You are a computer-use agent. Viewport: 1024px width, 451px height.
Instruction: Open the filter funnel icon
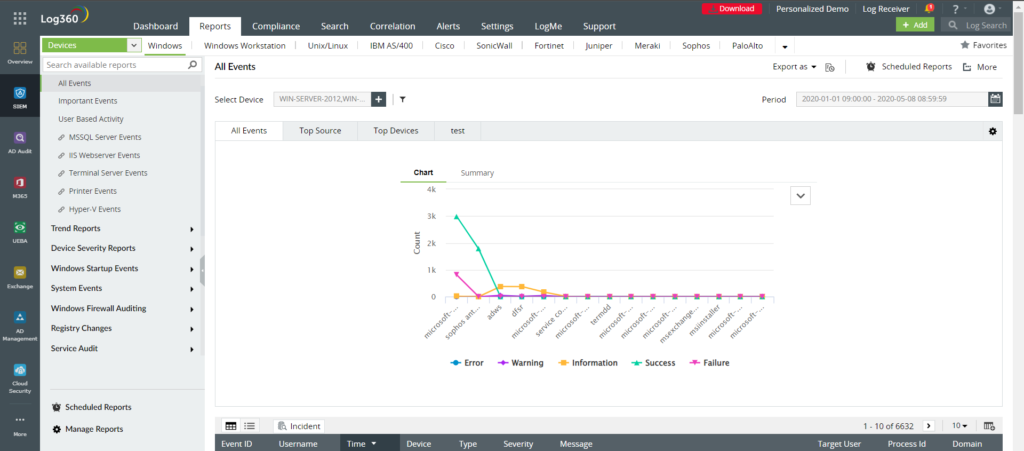point(403,100)
